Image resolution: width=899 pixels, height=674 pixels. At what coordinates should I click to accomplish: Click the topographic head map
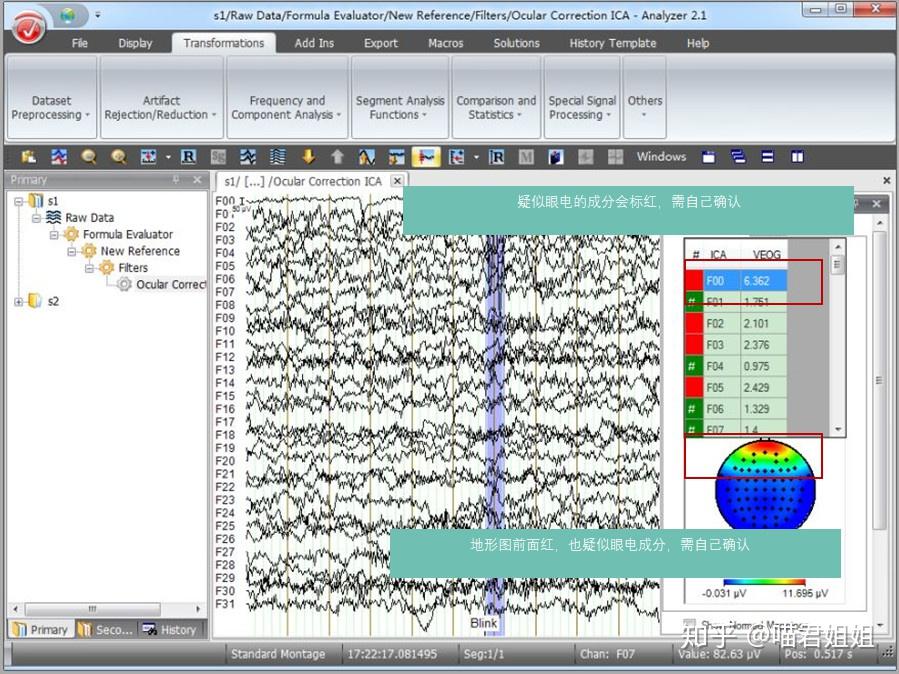(x=765, y=485)
